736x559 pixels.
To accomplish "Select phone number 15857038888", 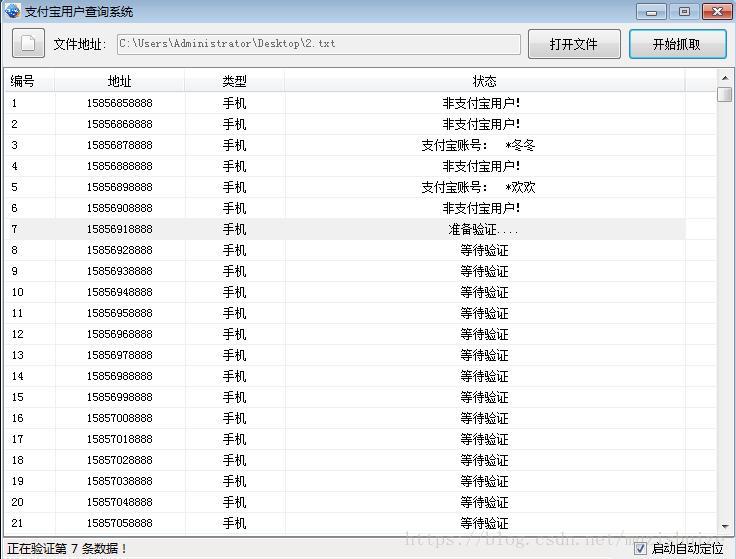I will click(120, 481).
